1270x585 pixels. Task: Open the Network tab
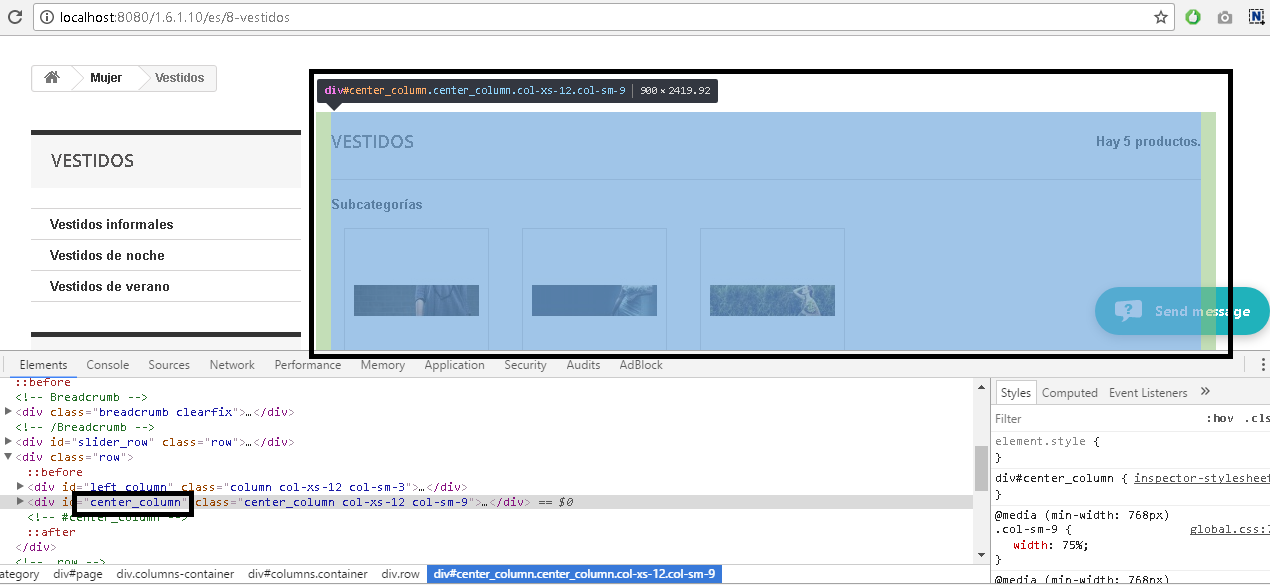(232, 365)
